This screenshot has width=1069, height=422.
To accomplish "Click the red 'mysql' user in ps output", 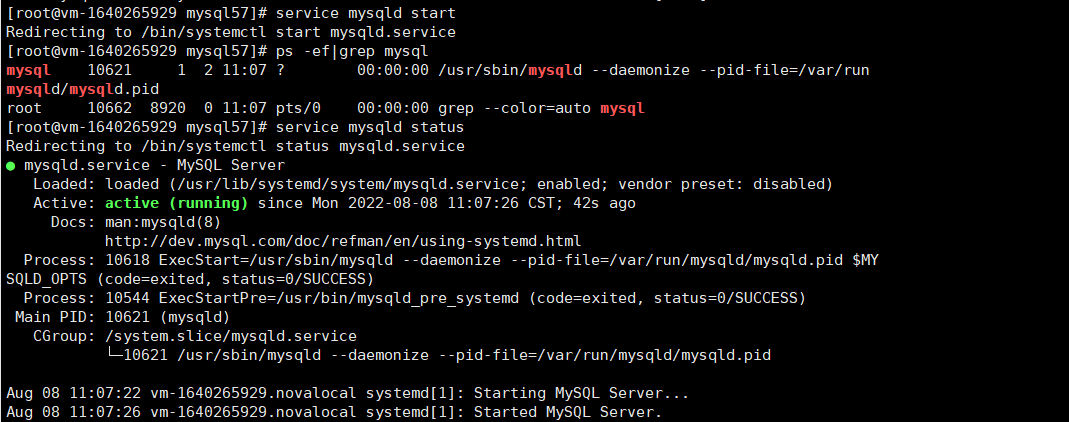I will [x=28, y=70].
